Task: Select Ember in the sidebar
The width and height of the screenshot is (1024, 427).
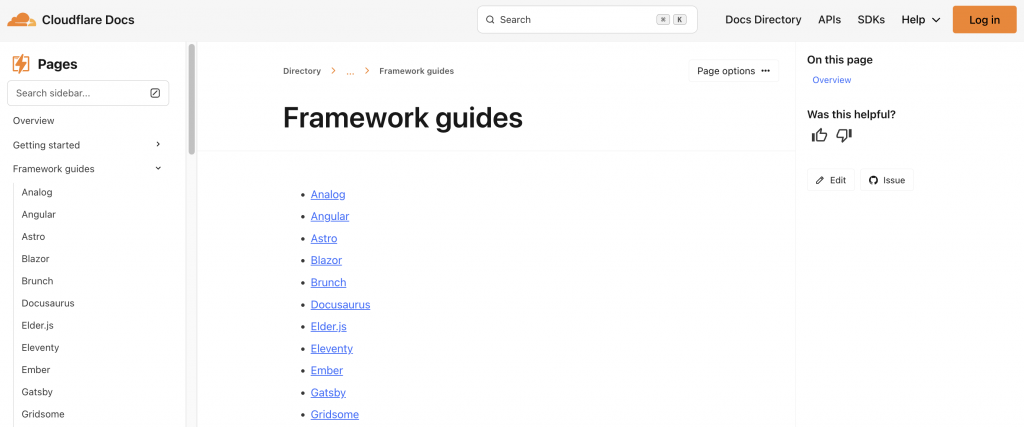Action: coord(36,370)
